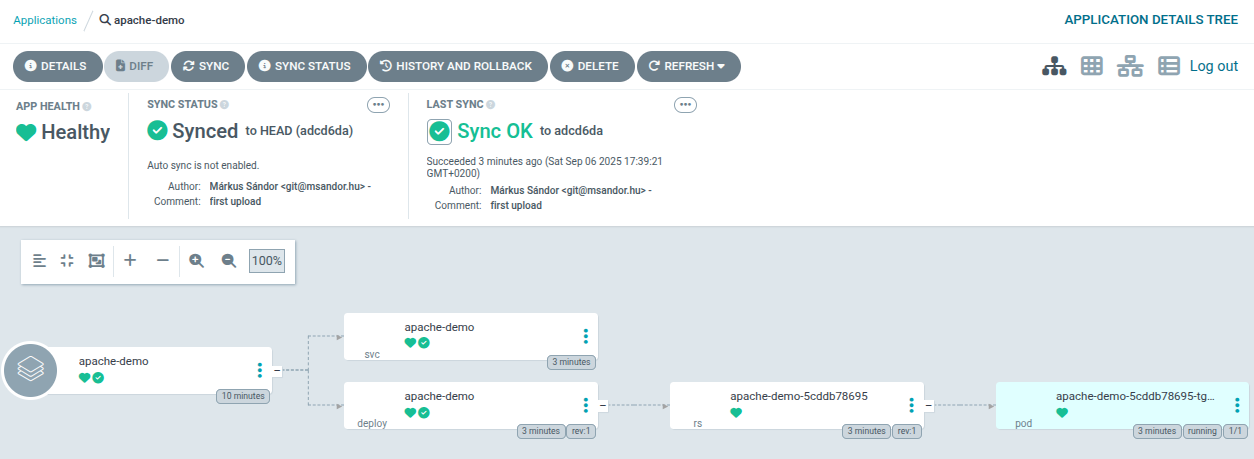
Task: Switch to the tree view icon
Action: 1054,66
